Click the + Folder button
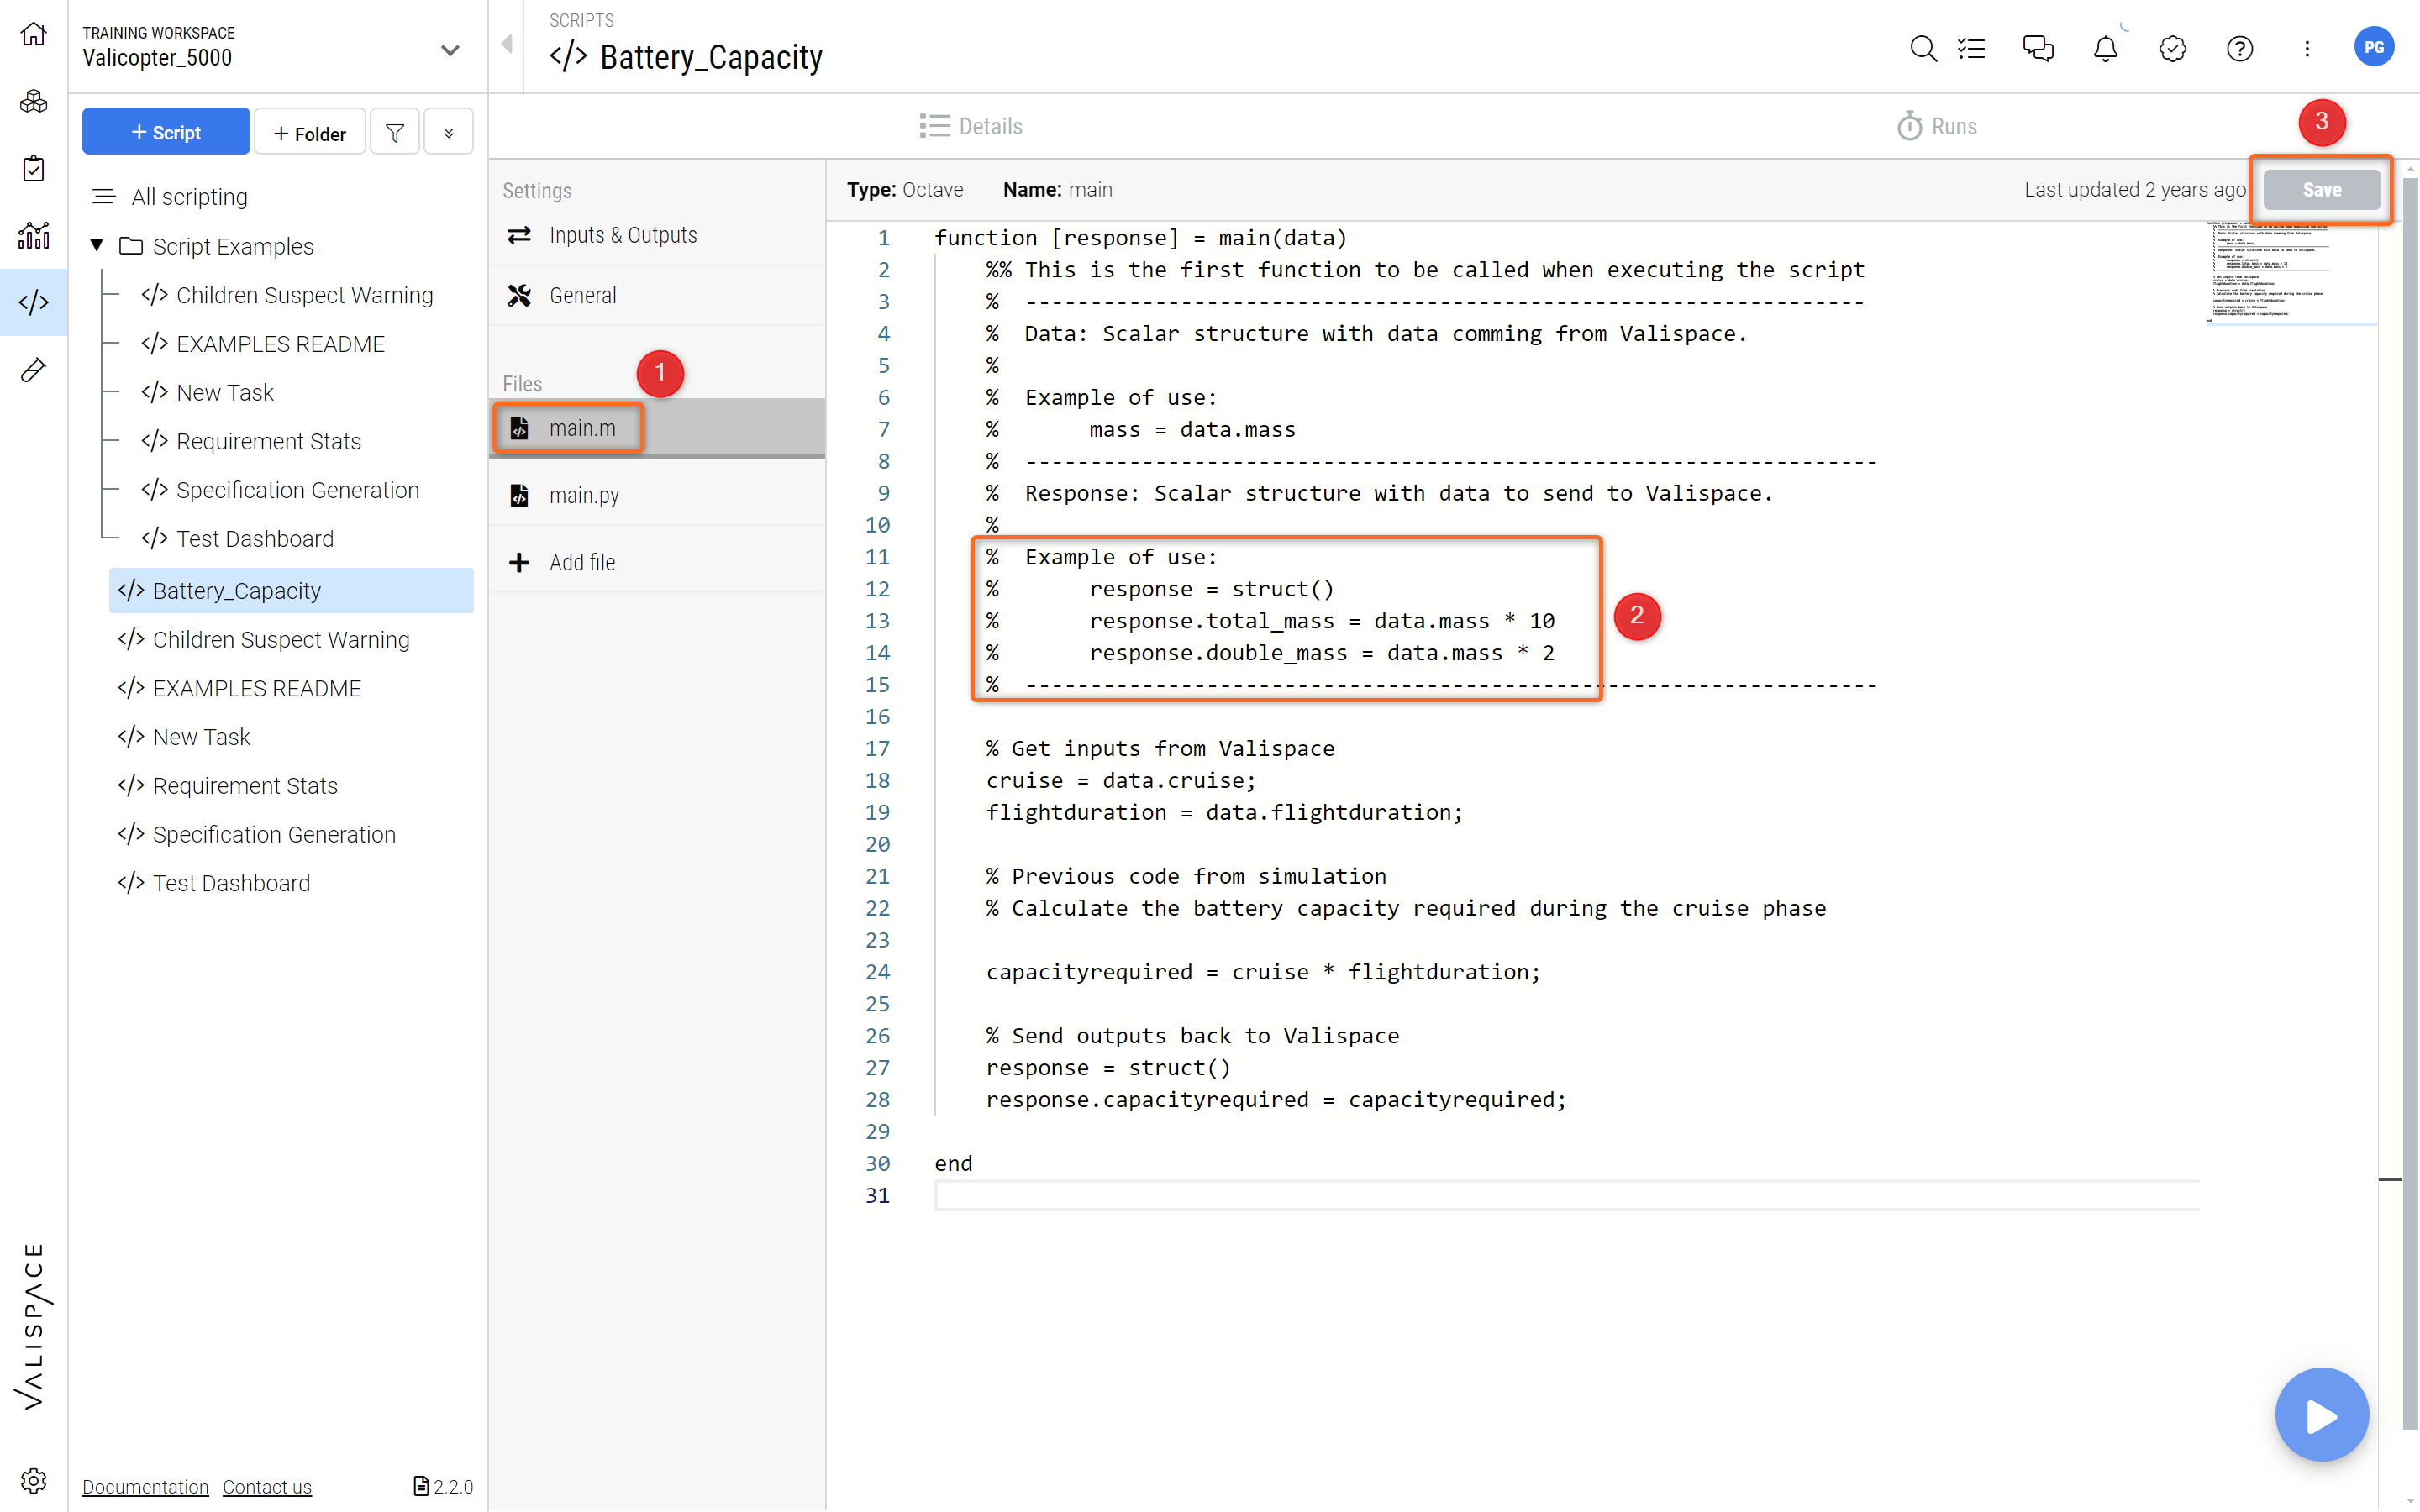The image size is (2420, 1512). (310, 132)
